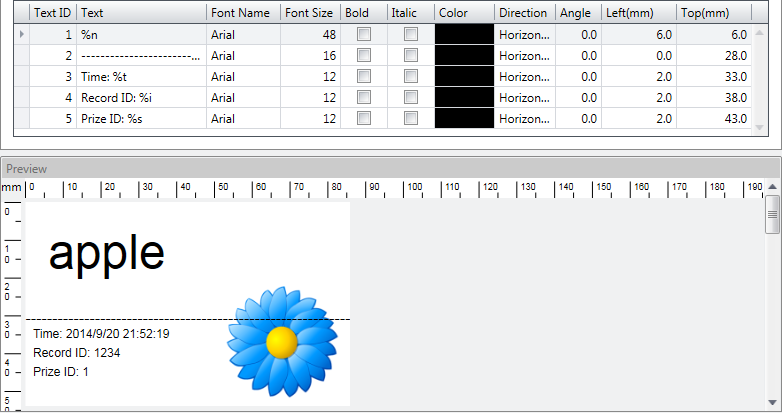Click the text grid's scroll down arrow
Viewport: 782px width, 413px height.
[x=758, y=128]
